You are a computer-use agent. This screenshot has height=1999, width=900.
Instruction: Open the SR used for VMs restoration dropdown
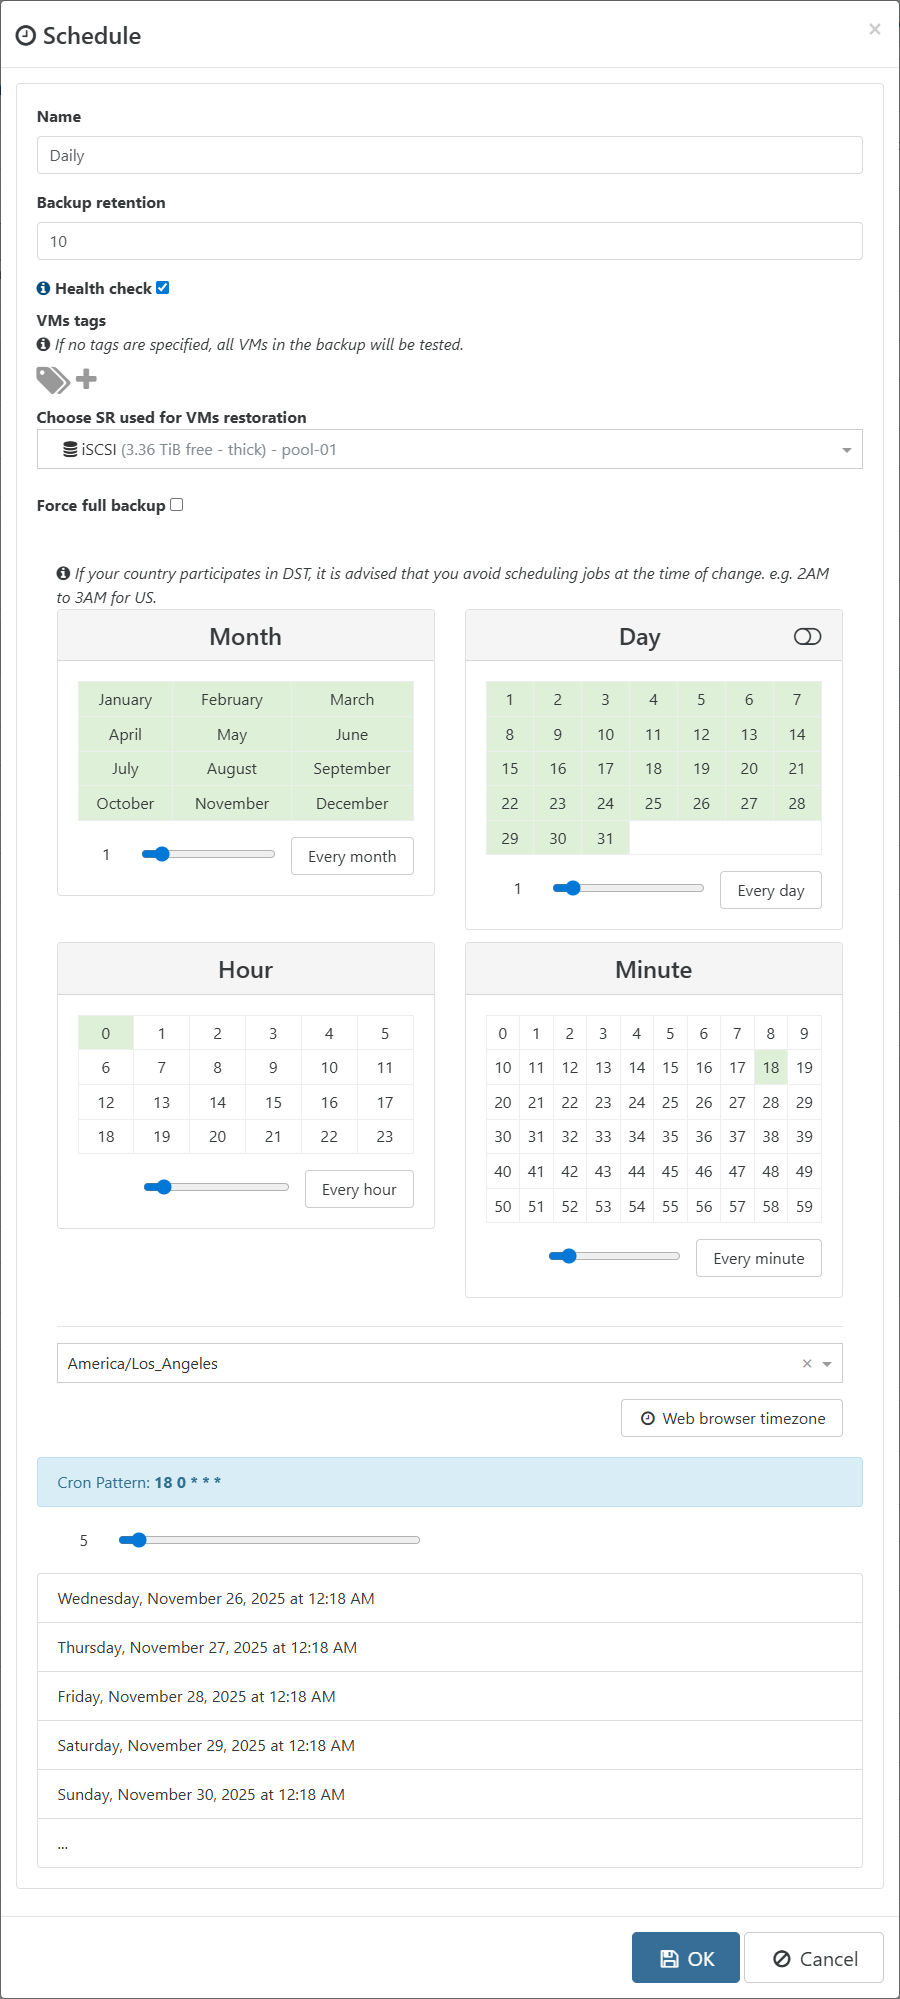click(x=449, y=450)
